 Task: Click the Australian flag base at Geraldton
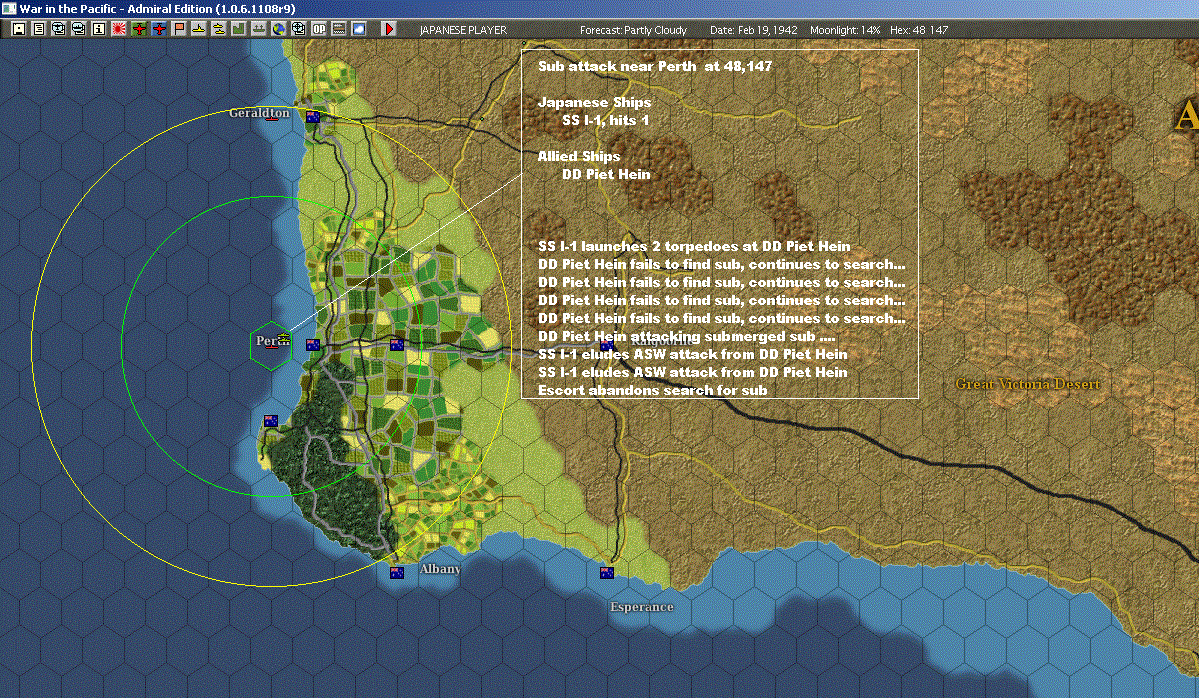pyautogui.click(x=313, y=117)
